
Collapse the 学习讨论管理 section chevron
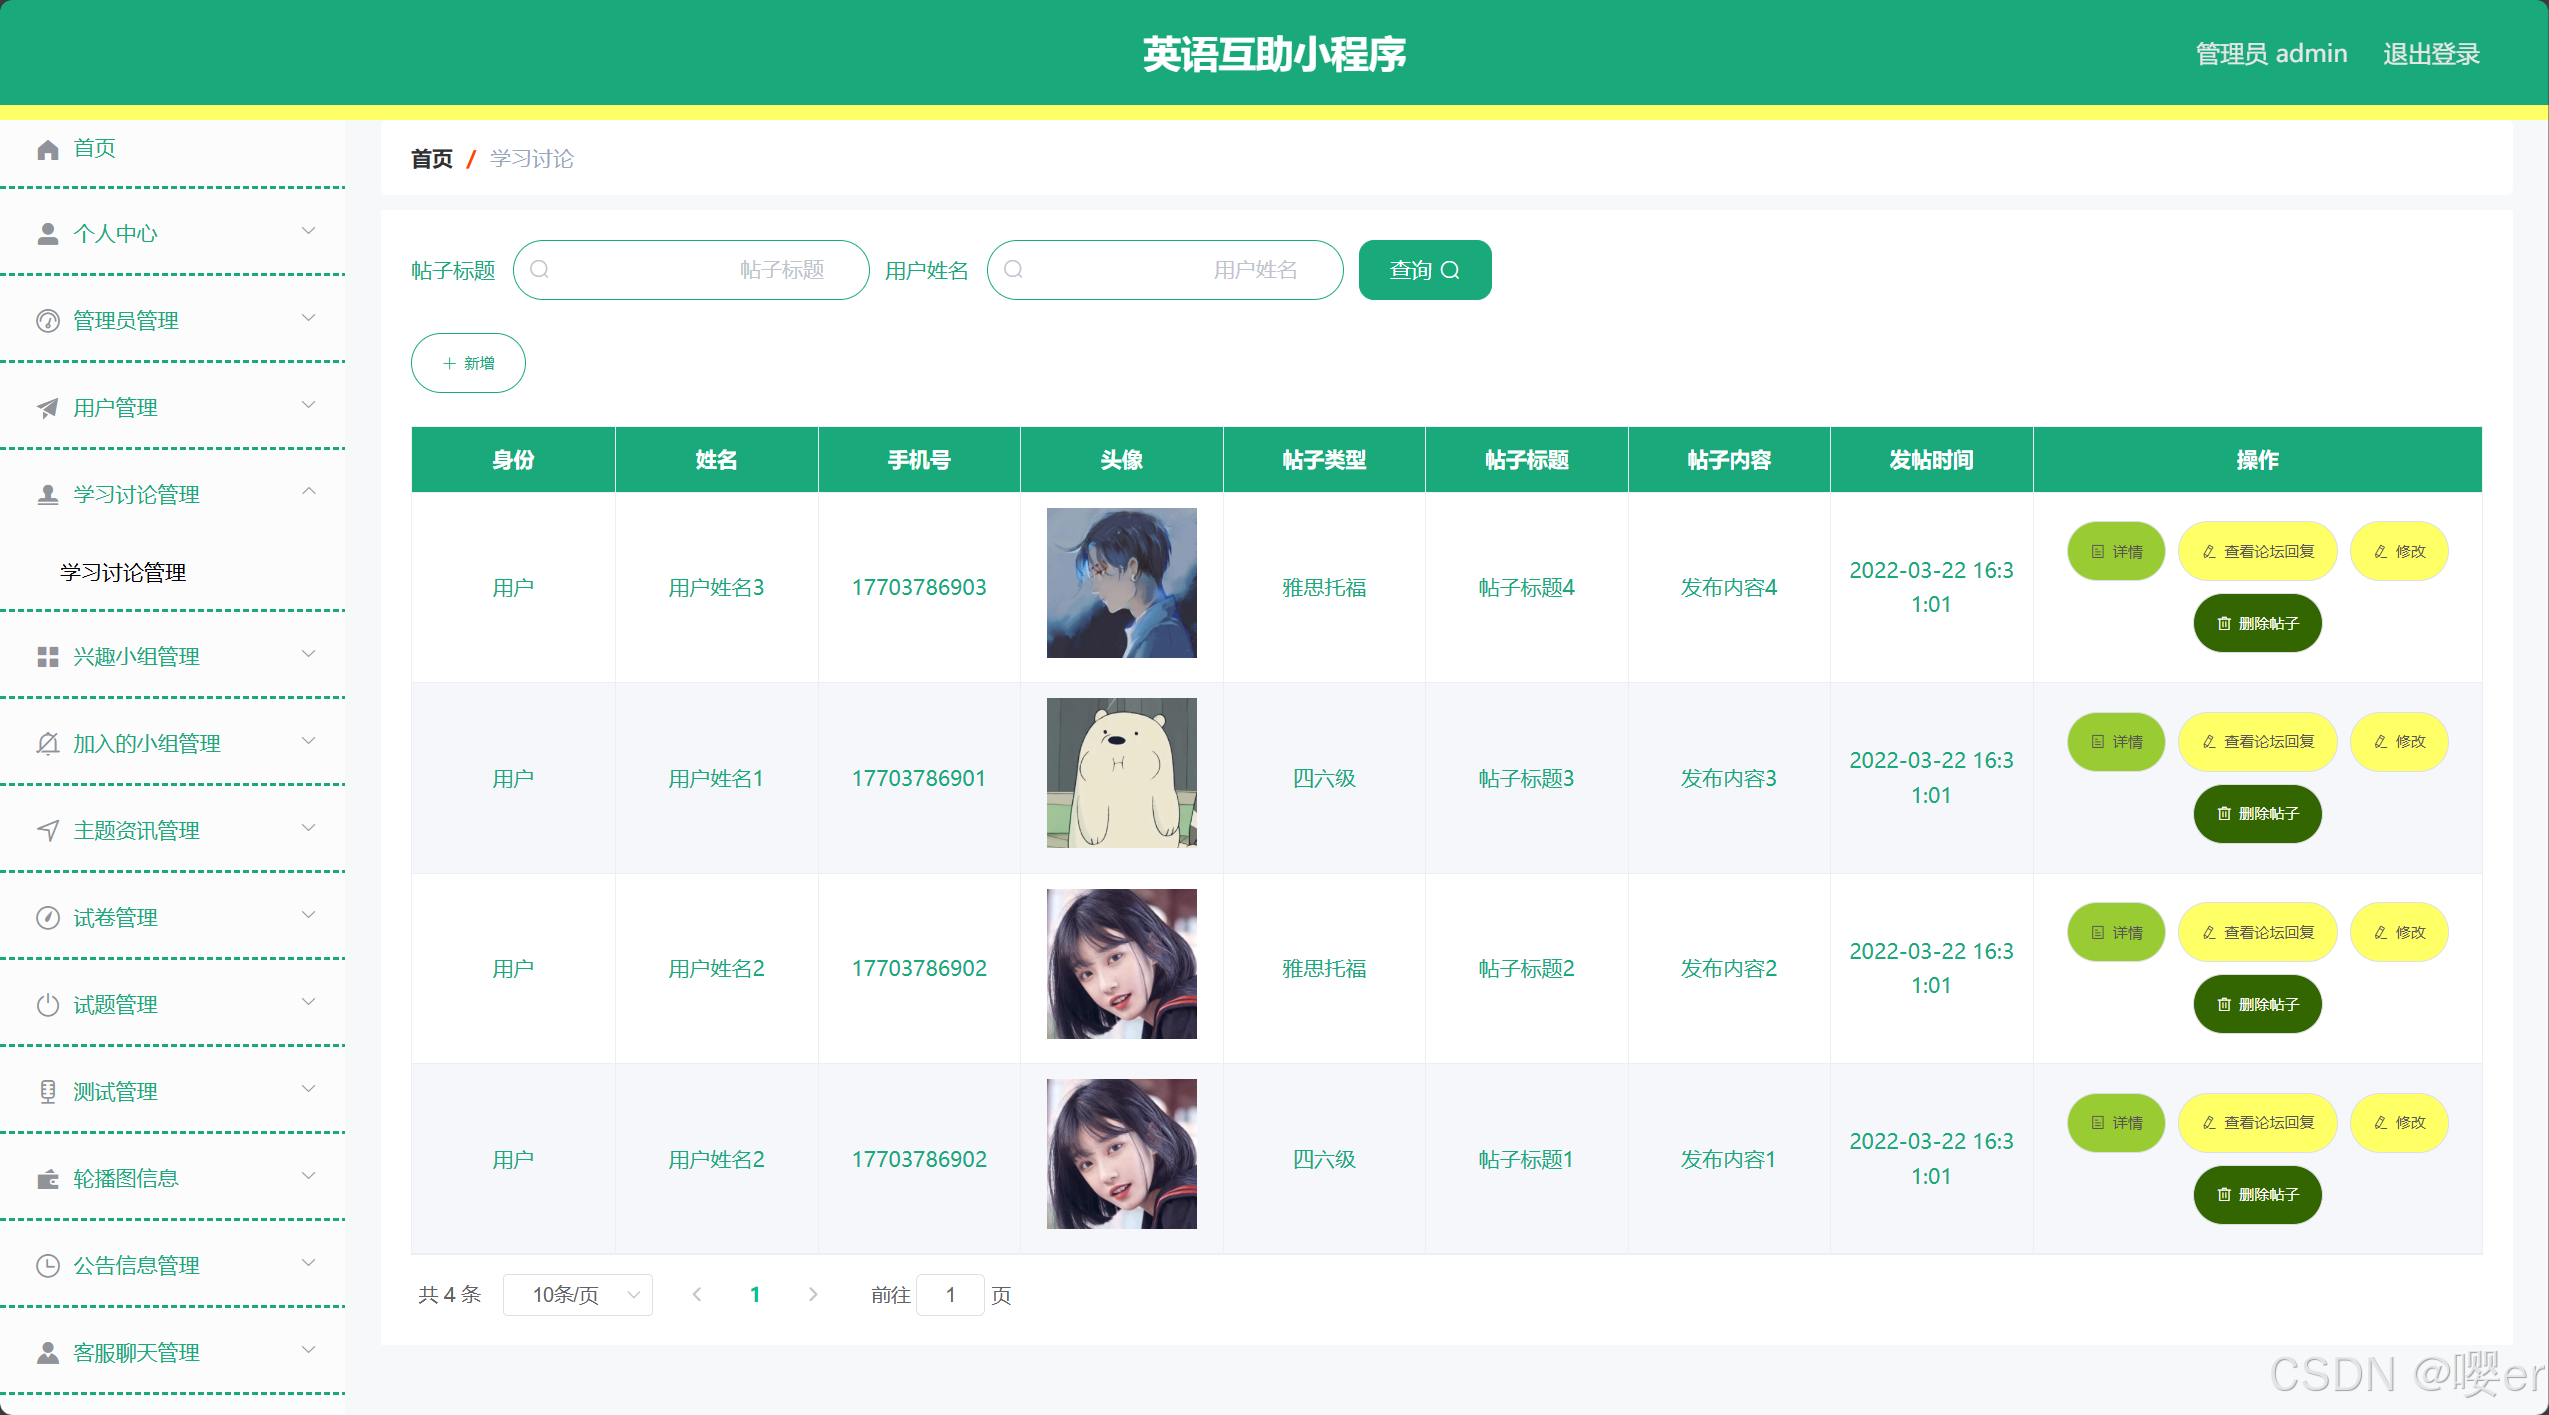click(309, 492)
